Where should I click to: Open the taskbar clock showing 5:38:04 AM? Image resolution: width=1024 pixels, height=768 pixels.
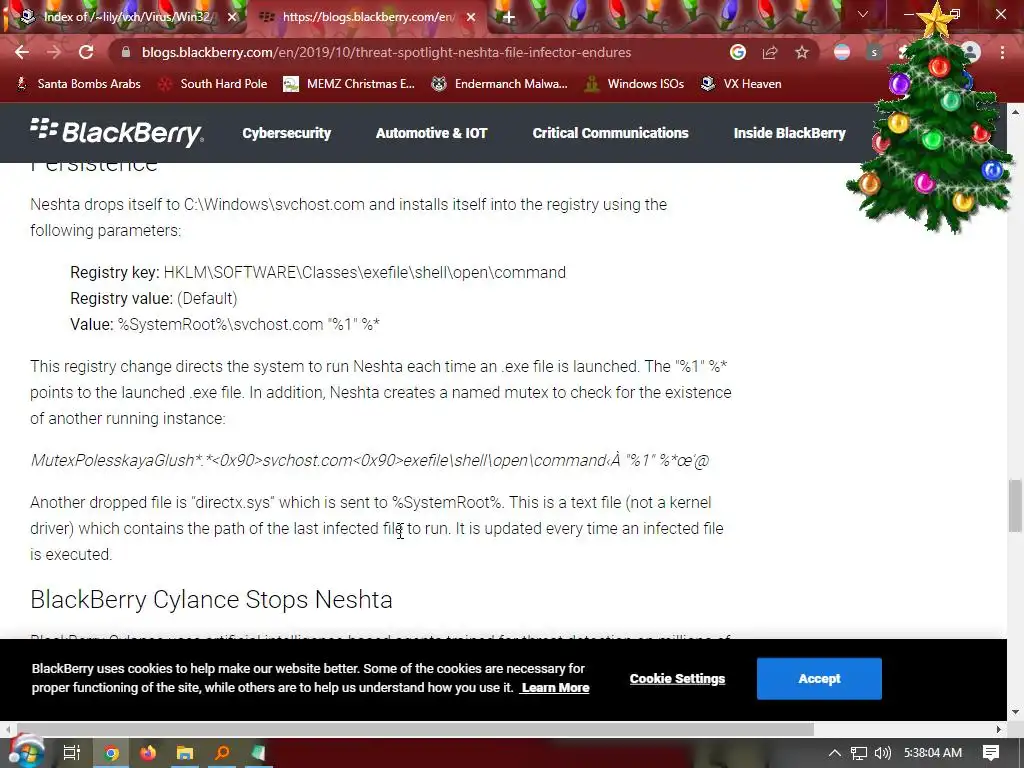(x=933, y=753)
